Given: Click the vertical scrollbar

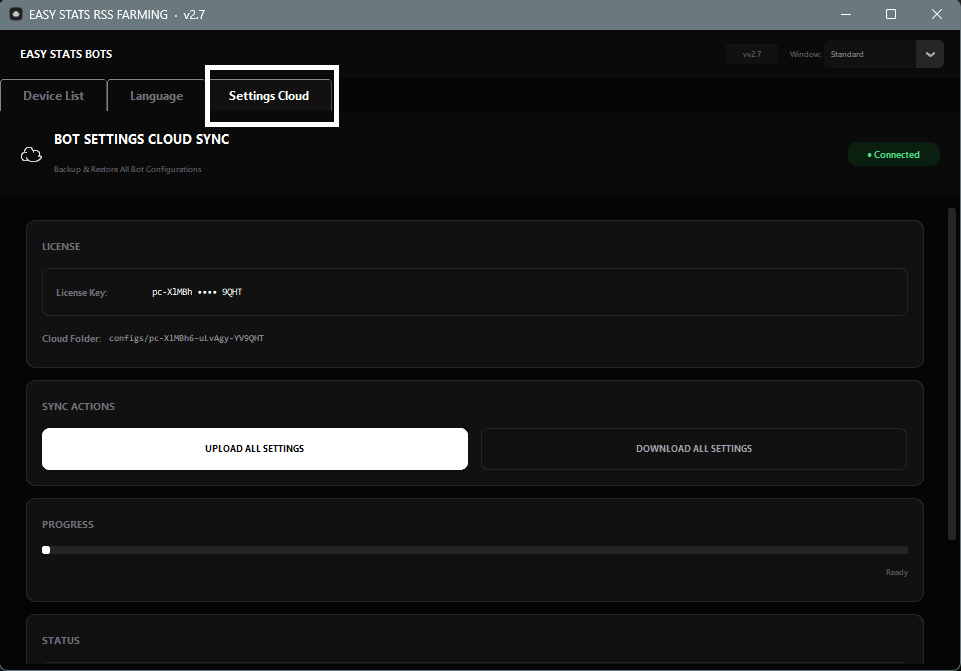Looking at the screenshot, I should pos(952,374).
